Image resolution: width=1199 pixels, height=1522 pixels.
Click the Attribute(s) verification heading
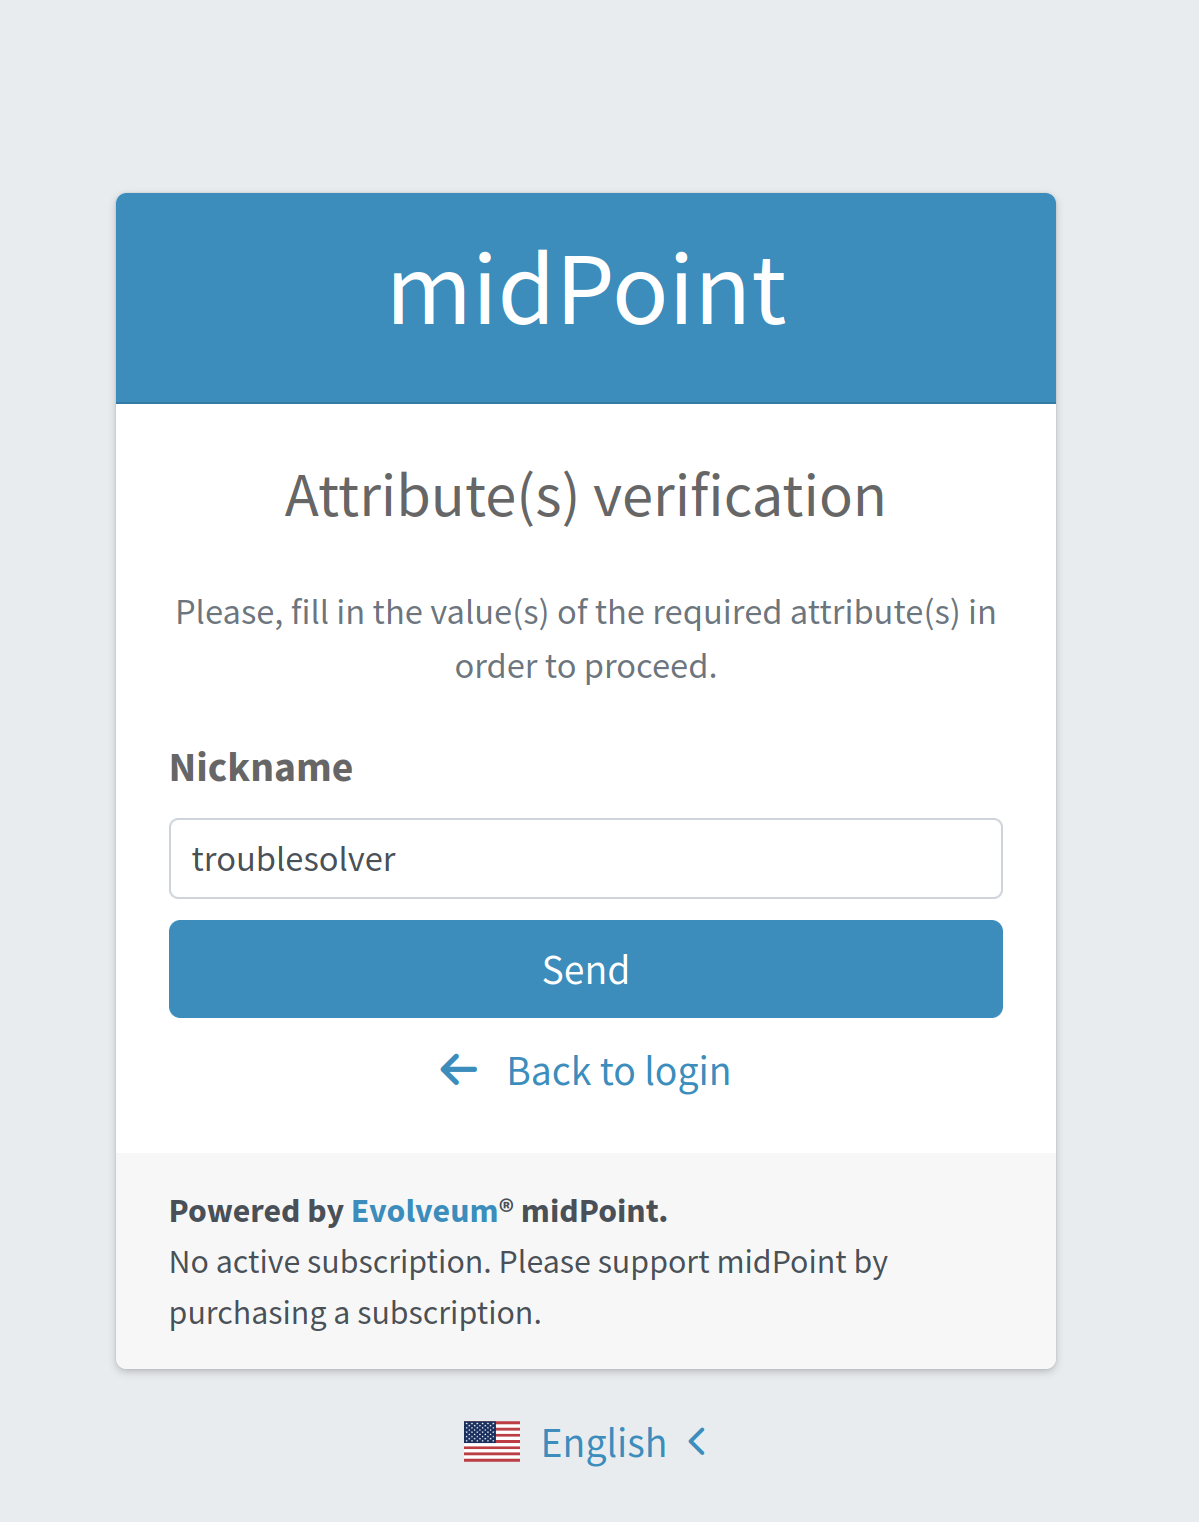(585, 496)
